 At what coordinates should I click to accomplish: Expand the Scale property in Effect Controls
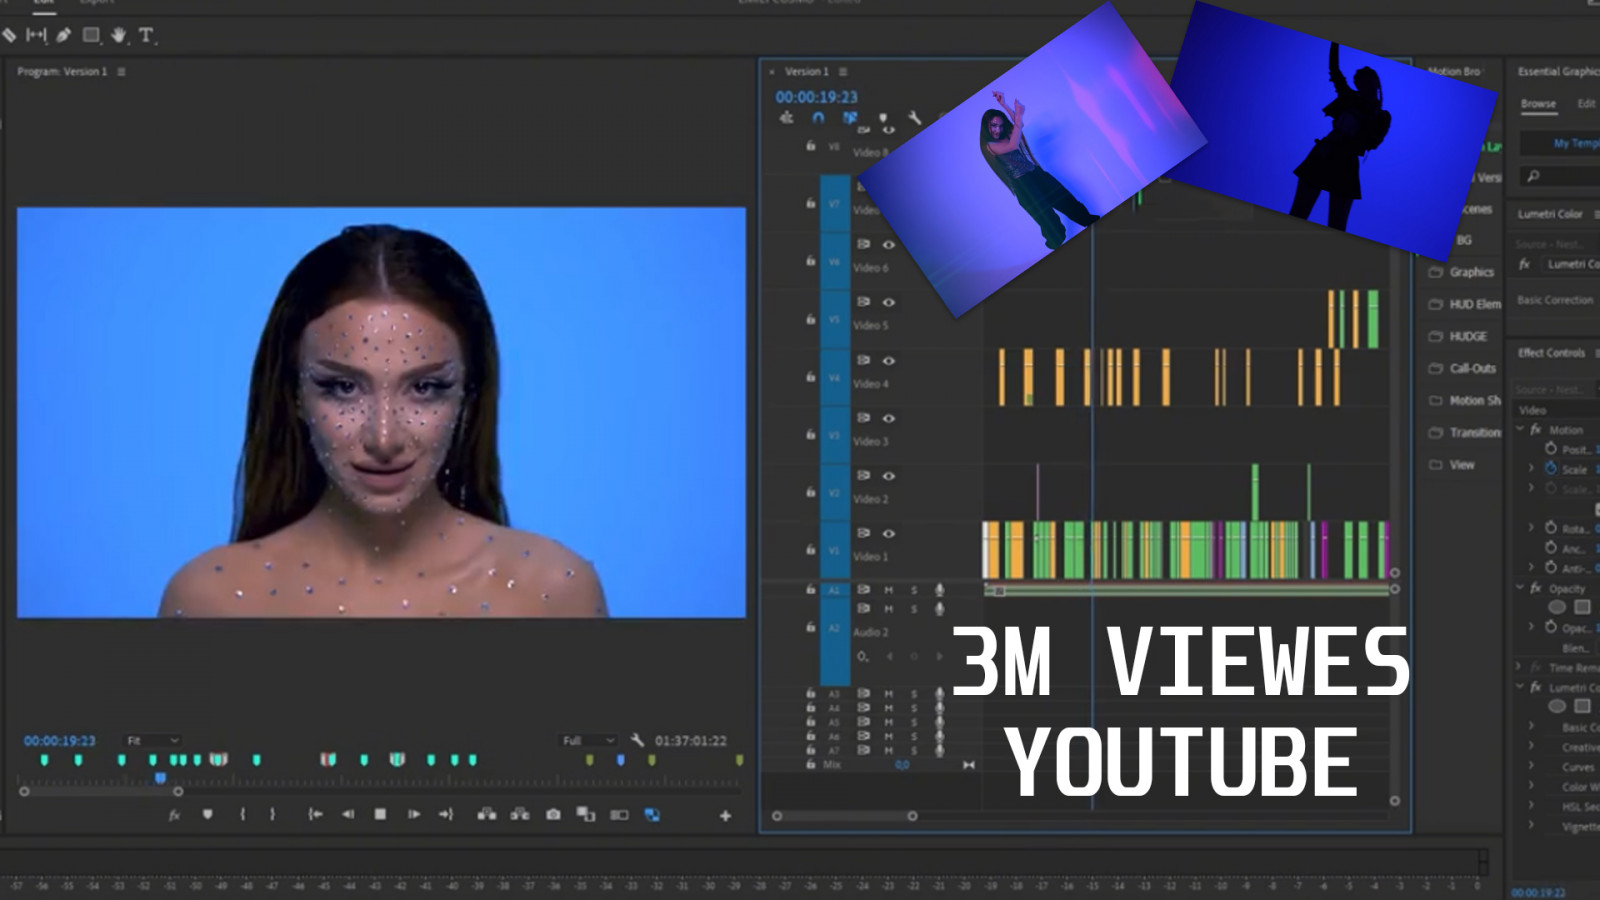(x=1531, y=468)
